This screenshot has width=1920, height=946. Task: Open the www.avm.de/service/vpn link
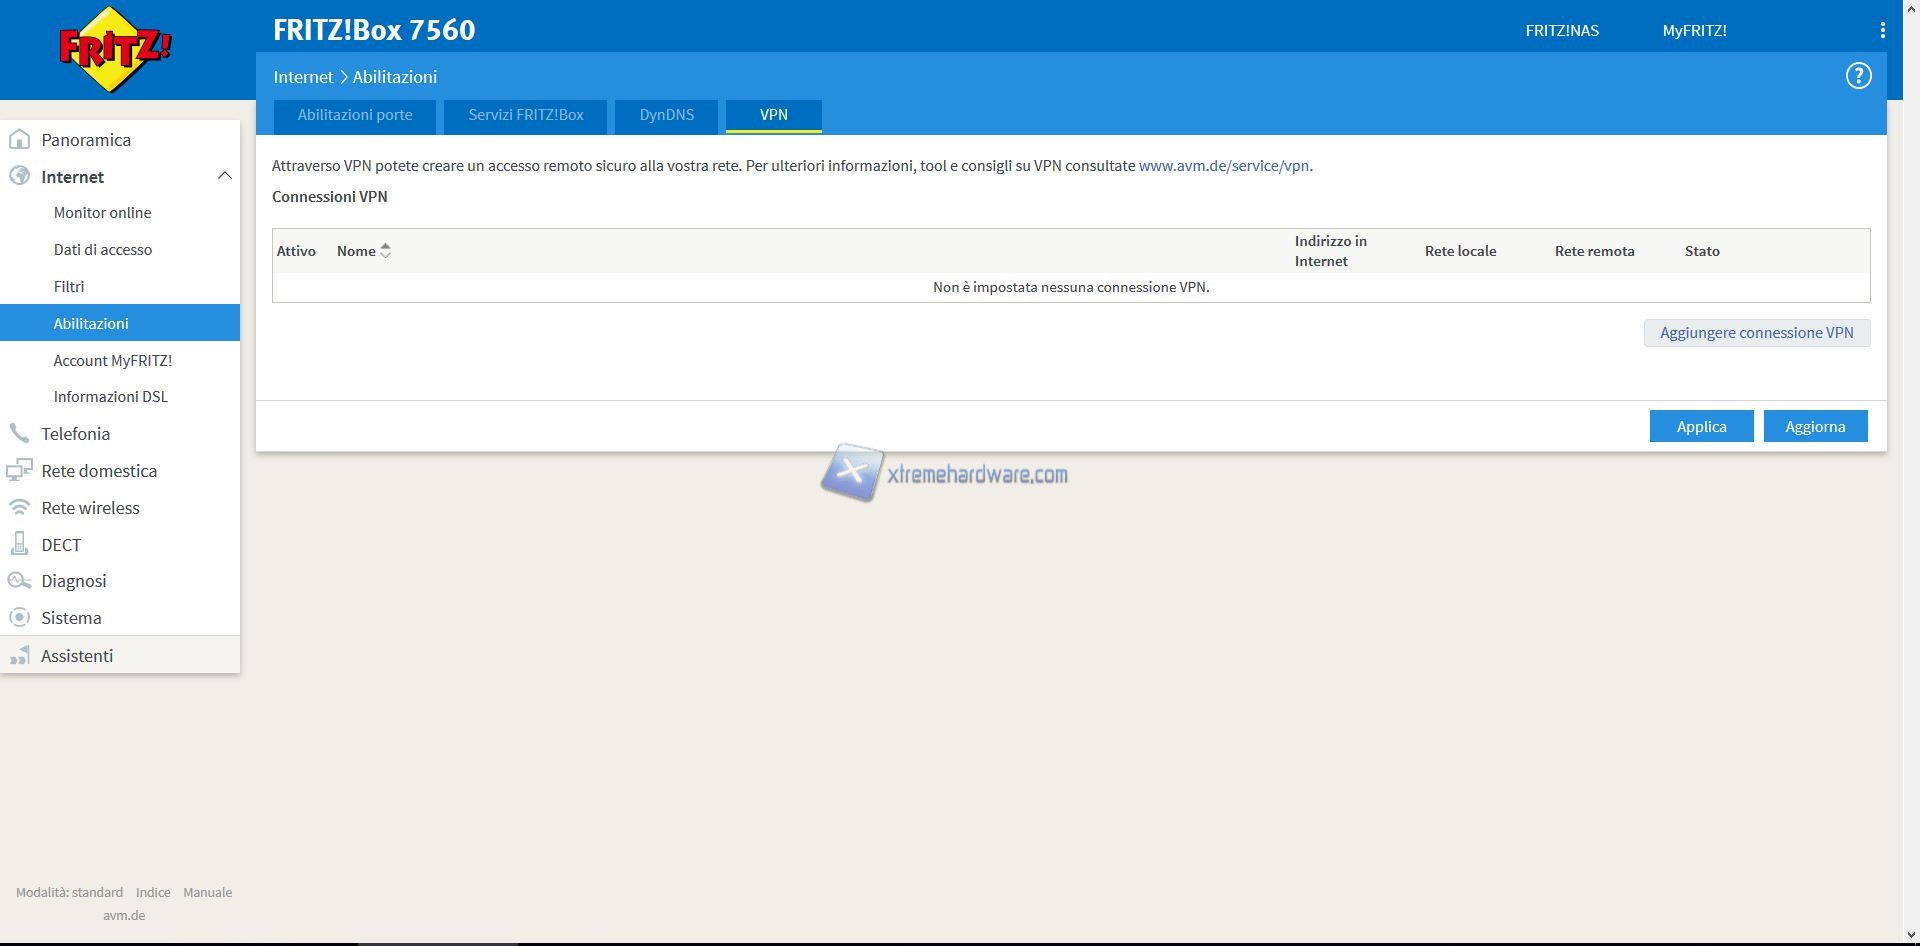(x=1224, y=166)
